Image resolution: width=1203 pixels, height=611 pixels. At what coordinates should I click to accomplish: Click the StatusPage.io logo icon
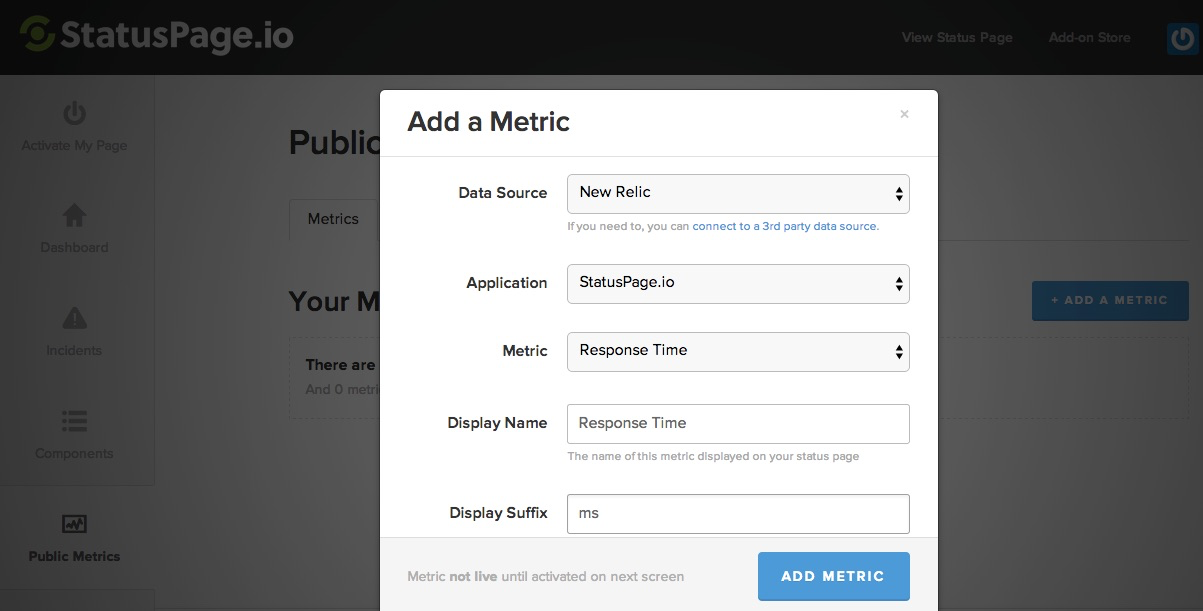[x=38, y=34]
